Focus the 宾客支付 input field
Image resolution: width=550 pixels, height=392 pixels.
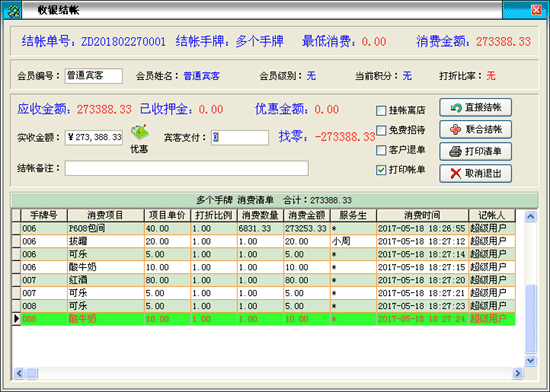240,137
